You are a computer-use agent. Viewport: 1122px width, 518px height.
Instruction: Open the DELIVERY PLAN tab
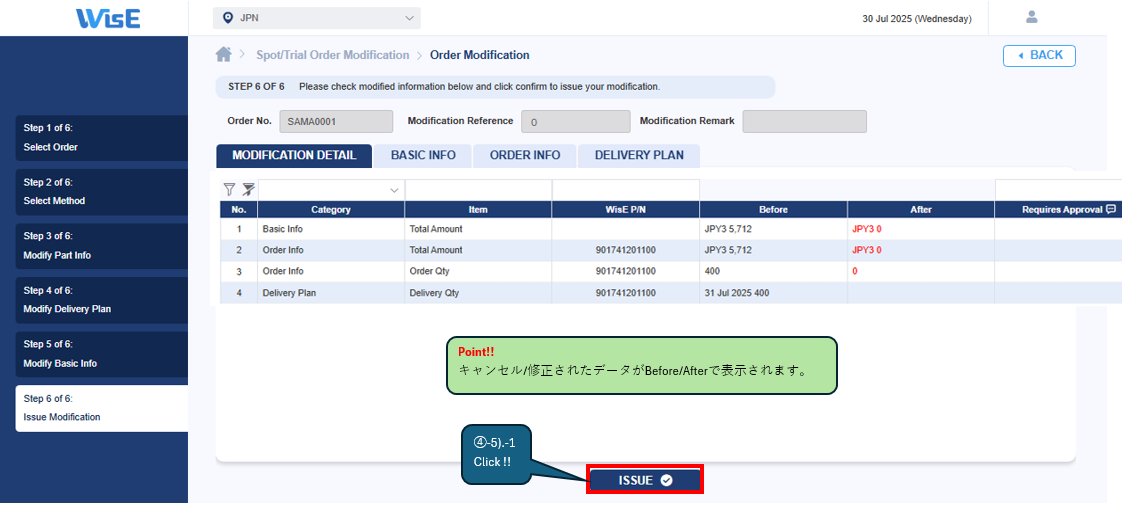(639, 155)
